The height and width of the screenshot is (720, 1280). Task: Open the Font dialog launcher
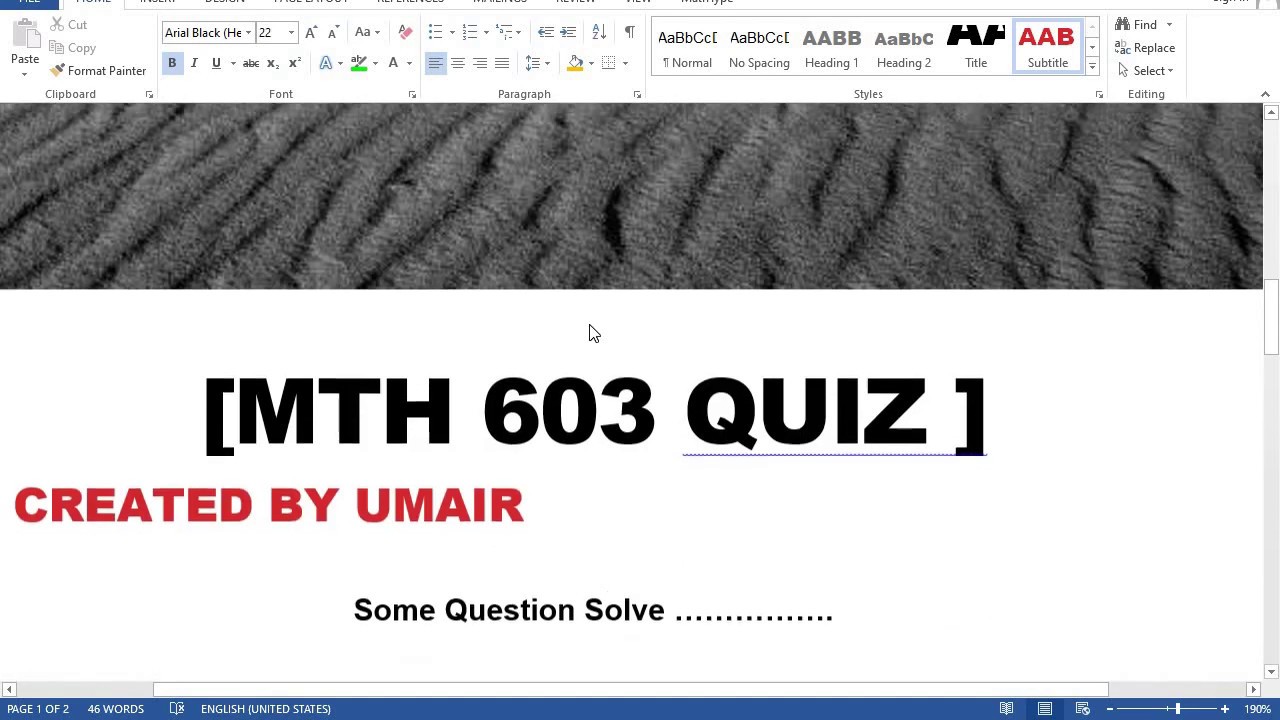coord(412,94)
